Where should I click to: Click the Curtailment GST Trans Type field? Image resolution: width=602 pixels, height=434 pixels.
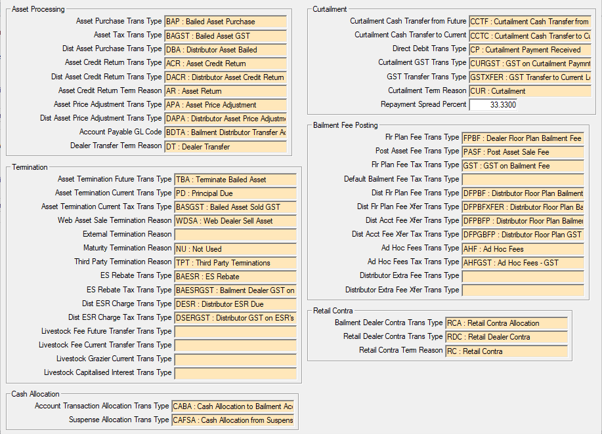530,63
